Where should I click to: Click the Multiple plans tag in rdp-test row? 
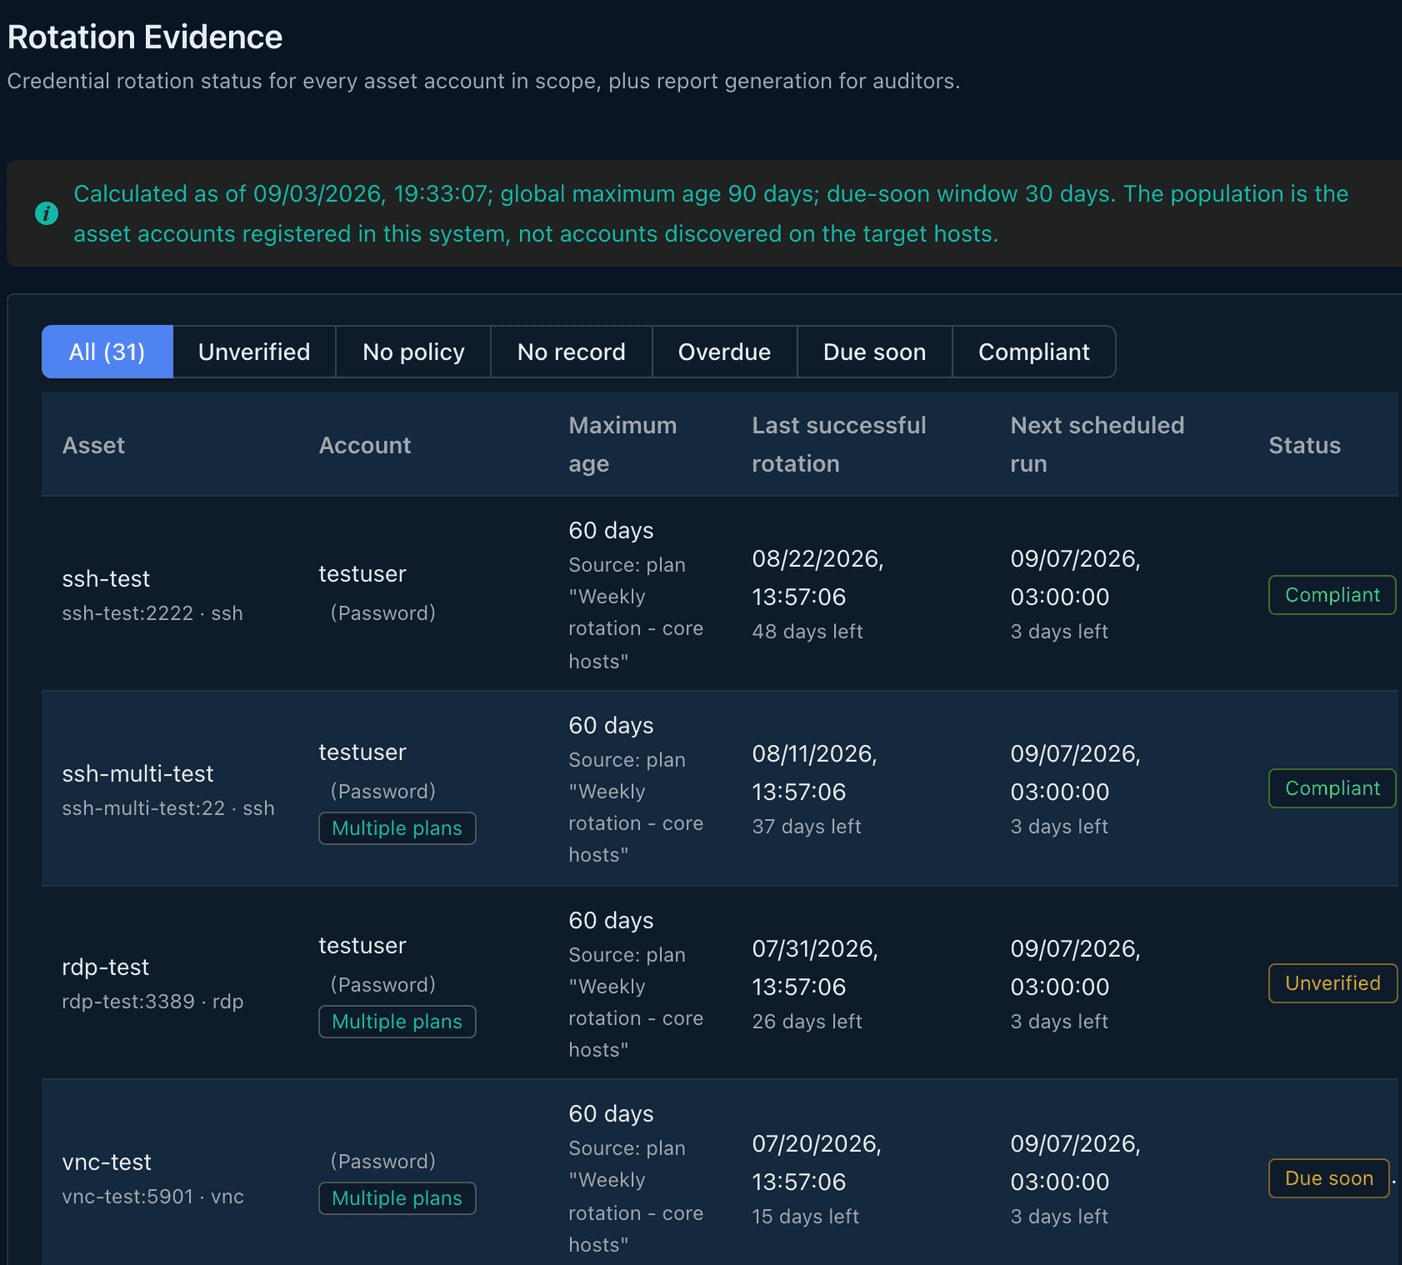pos(397,1021)
